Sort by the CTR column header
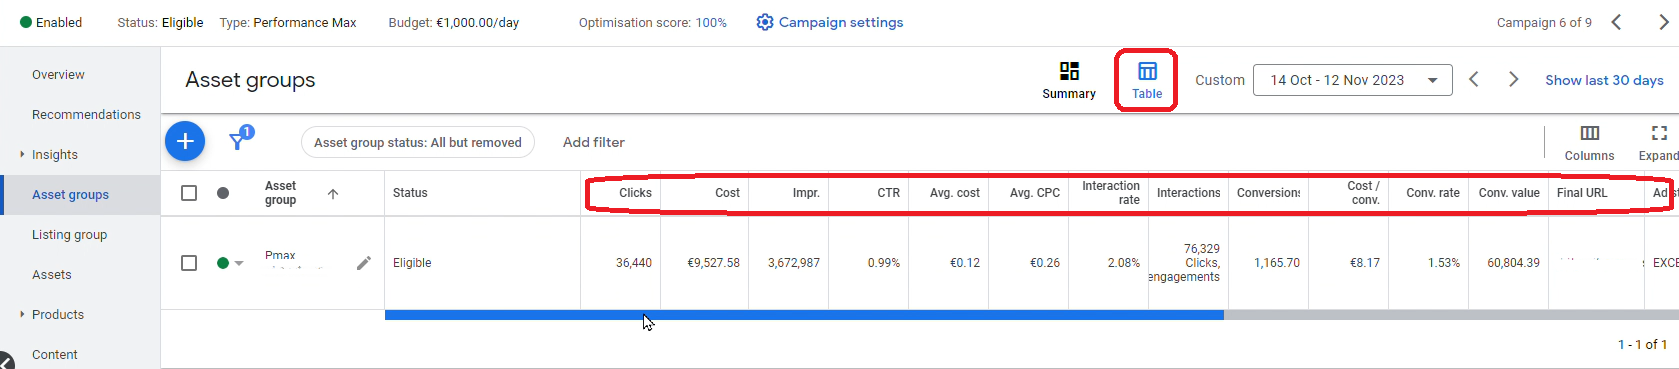This screenshot has height=369, width=1679. click(x=888, y=193)
